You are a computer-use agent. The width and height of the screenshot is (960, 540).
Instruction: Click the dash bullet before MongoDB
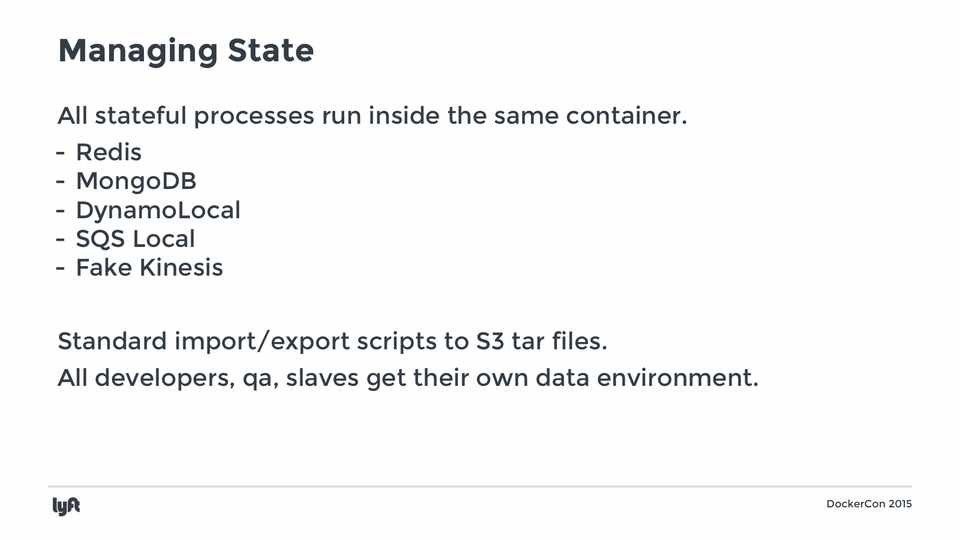pos(62,183)
